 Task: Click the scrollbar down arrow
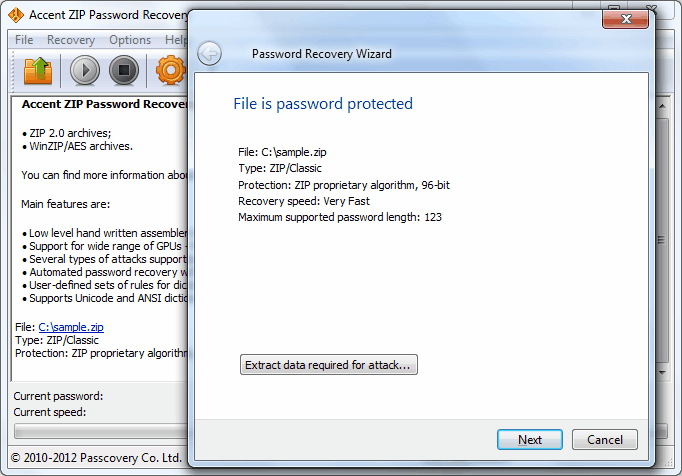(x=662, y=372)
